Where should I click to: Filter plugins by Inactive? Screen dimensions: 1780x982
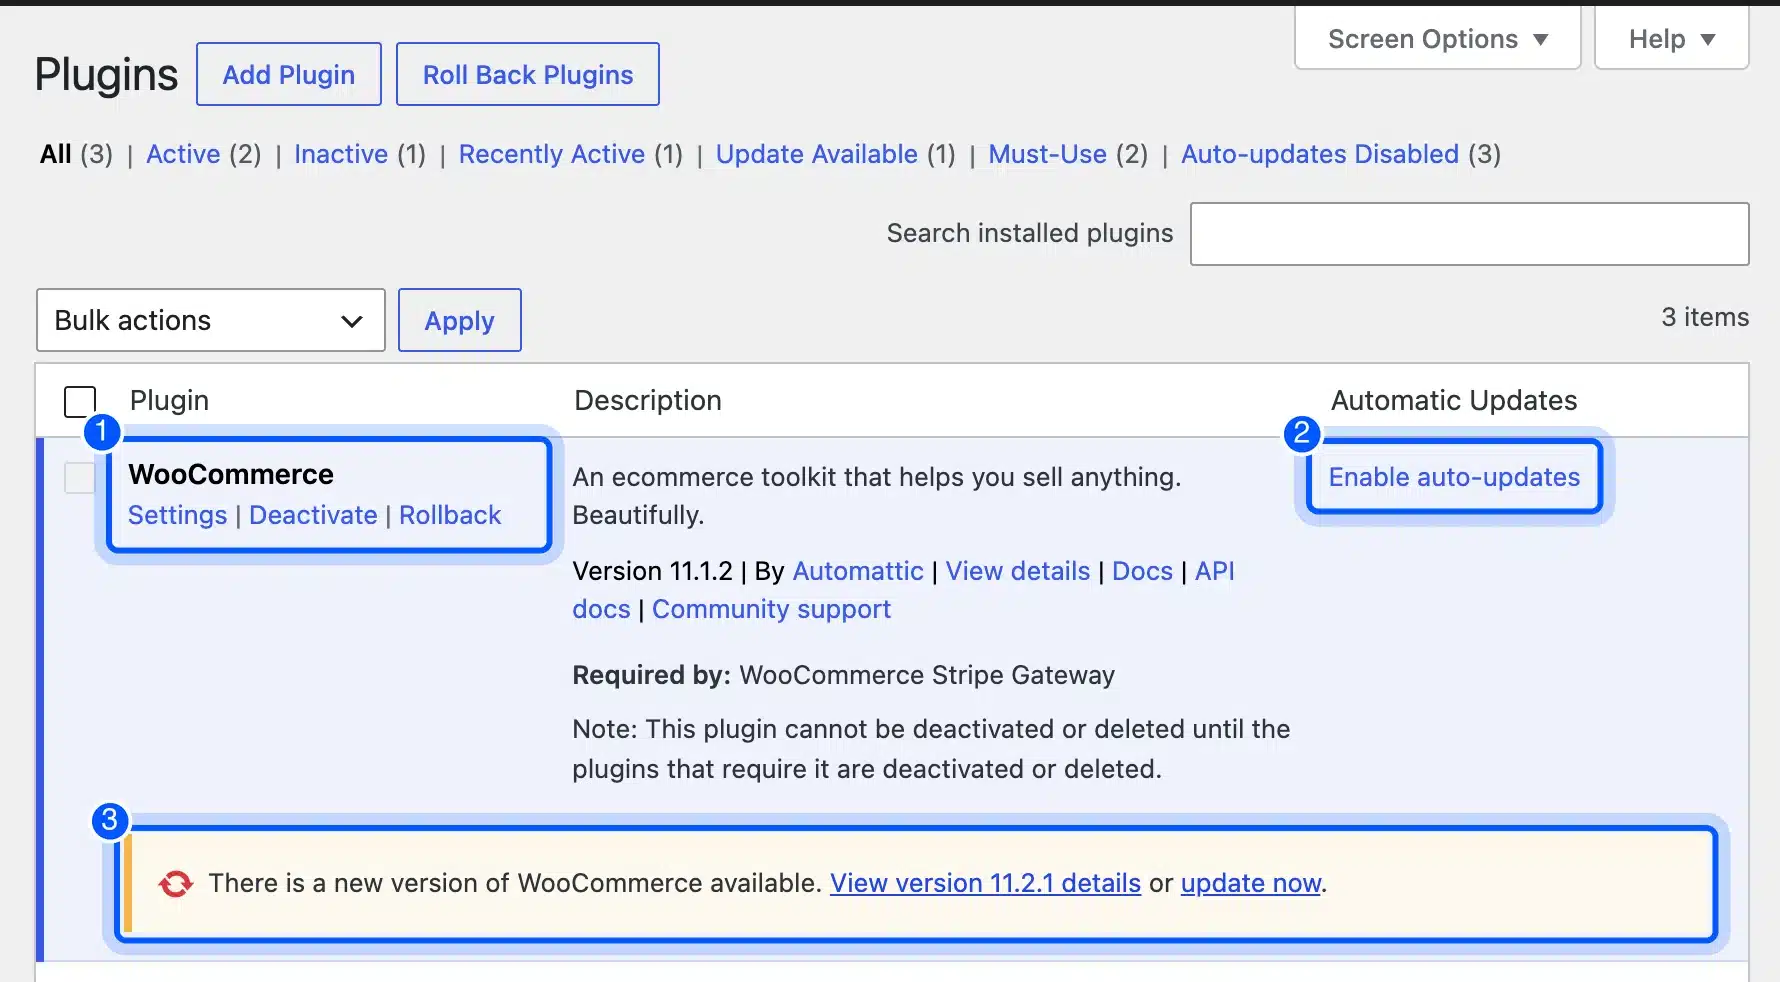(x=341, y=154)
